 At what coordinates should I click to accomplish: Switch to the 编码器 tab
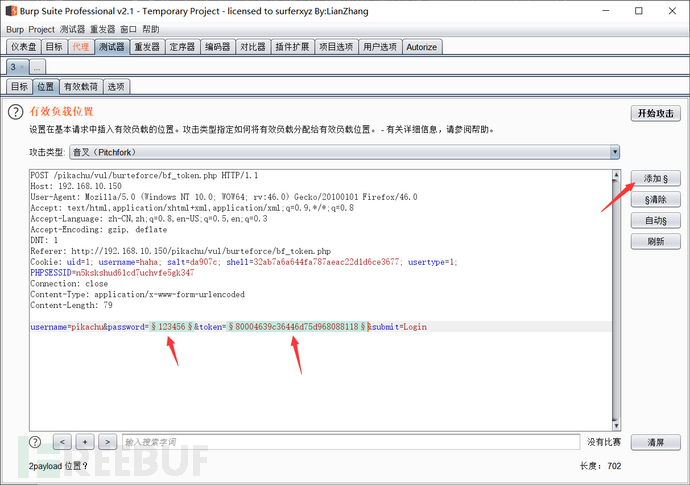217,47
